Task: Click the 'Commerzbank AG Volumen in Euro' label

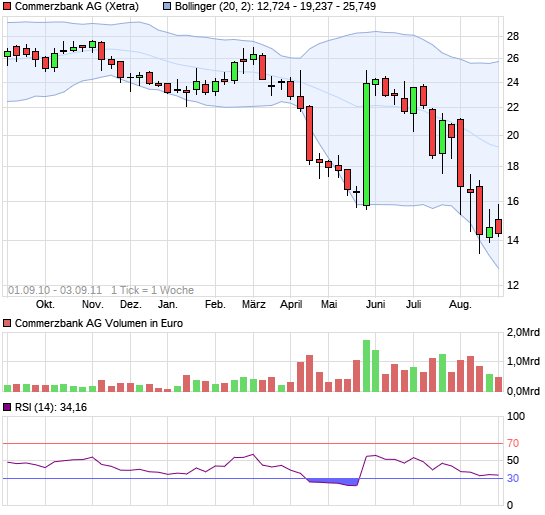Action: coord(99,323)
